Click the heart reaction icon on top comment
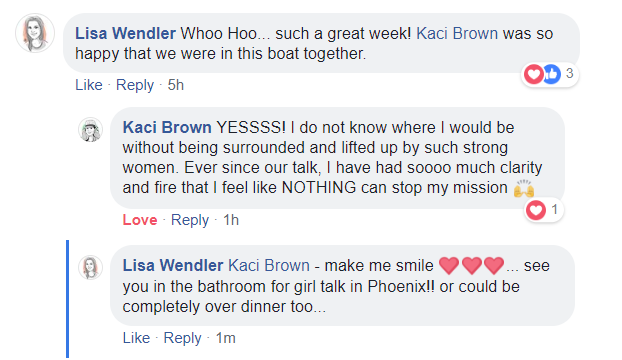622x360 pixels. (x=534, y=74)
